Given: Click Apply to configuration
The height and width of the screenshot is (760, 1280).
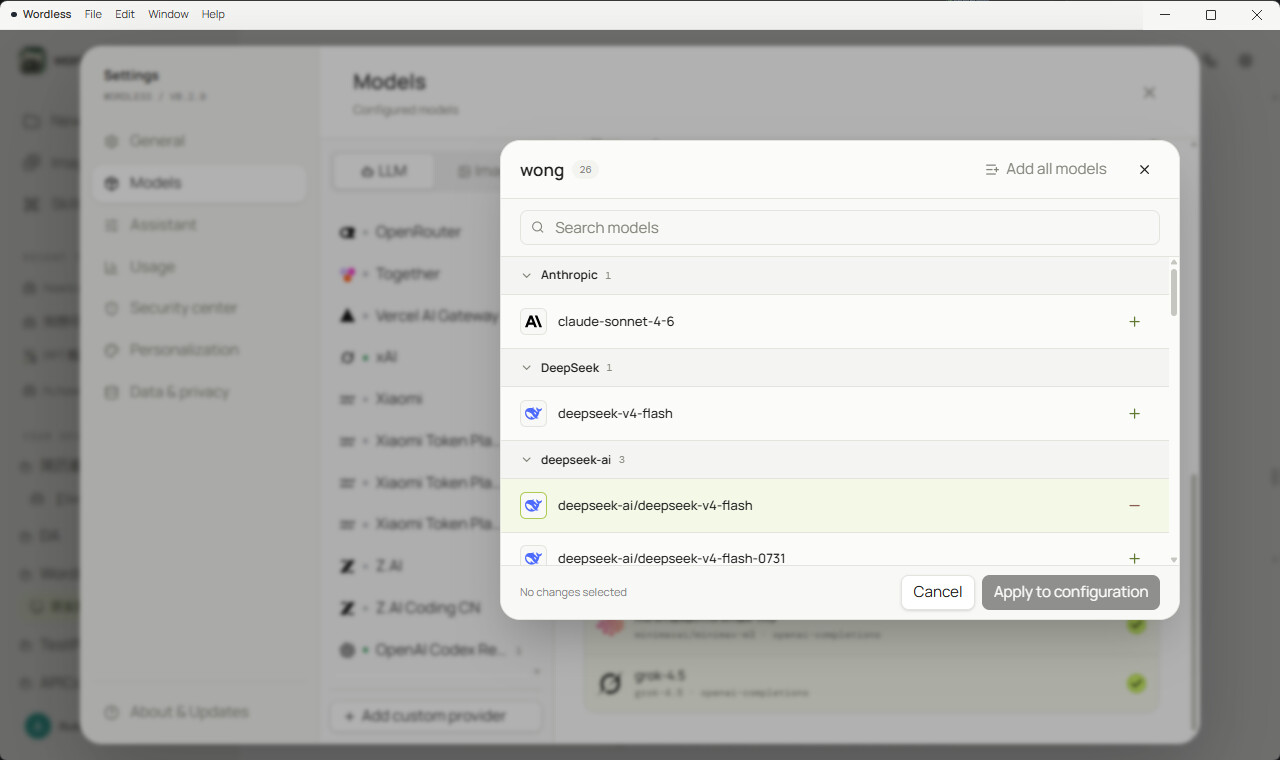Looking at the screenshot, I should (1070, 592).
